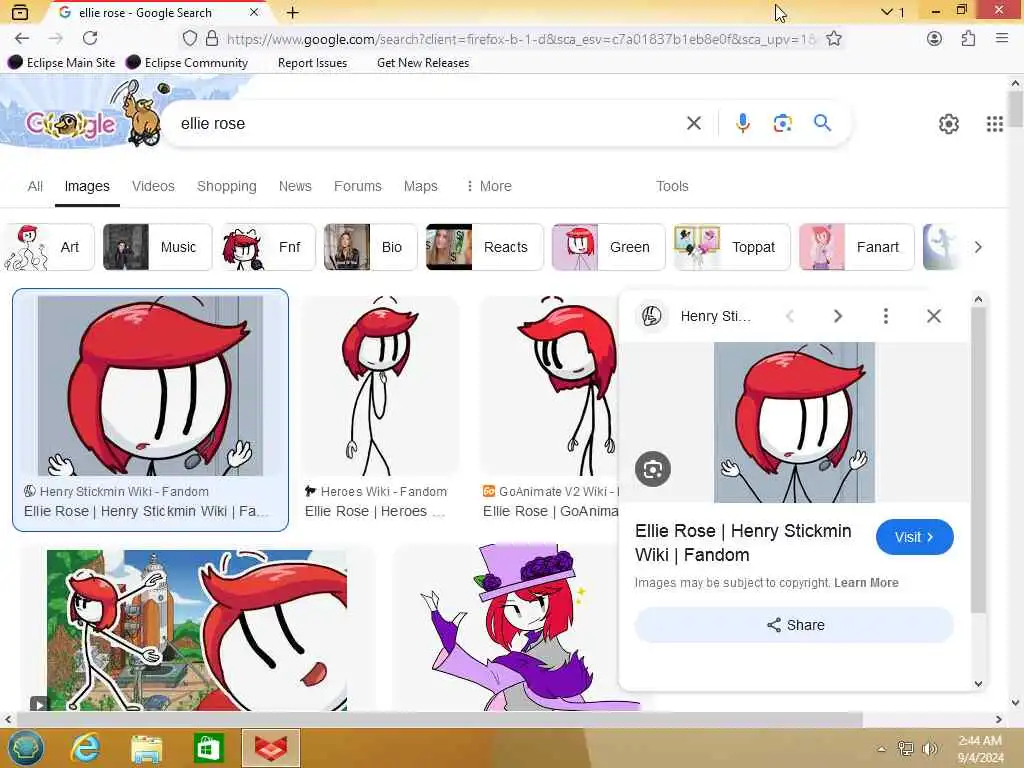Filter images by Green chip

(609, 247)
